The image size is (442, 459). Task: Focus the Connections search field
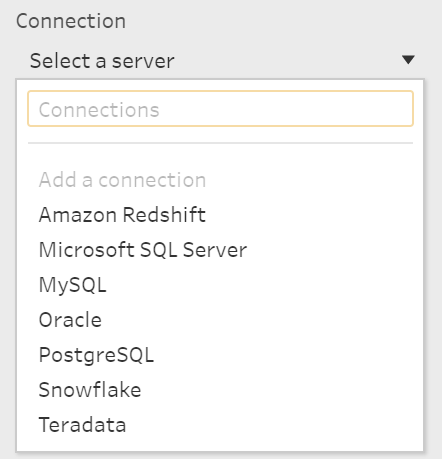coord(220,109)
